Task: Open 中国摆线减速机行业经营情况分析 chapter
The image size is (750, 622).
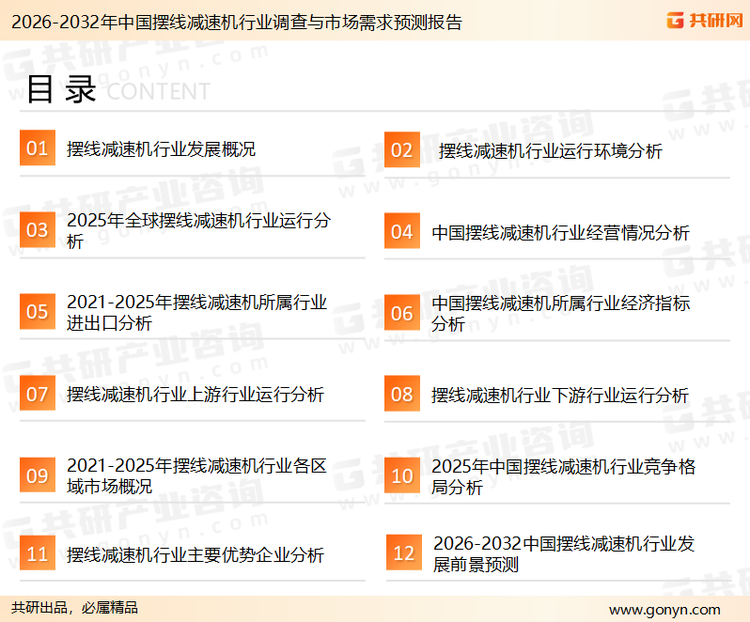Action: click(x=560, y=232)
